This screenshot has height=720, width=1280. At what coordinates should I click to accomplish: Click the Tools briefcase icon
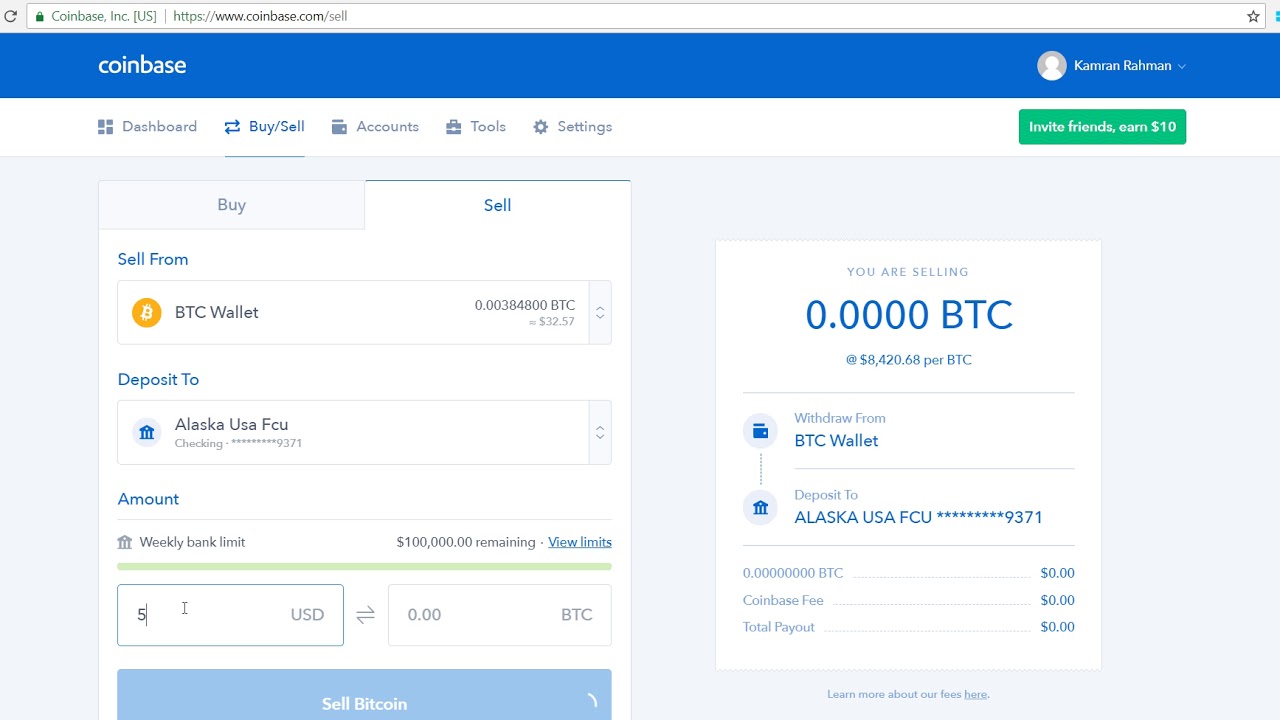(x=454, y=127)
